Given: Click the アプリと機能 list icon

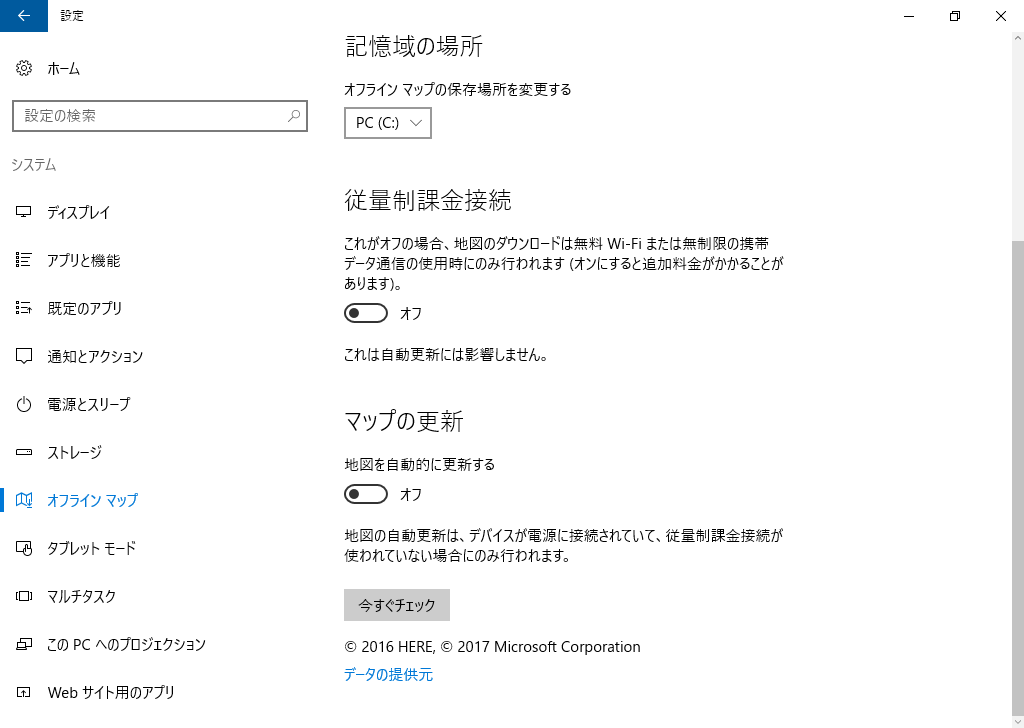Looking at the screenshot, I should pyautogui.click(x=25, y=261).
